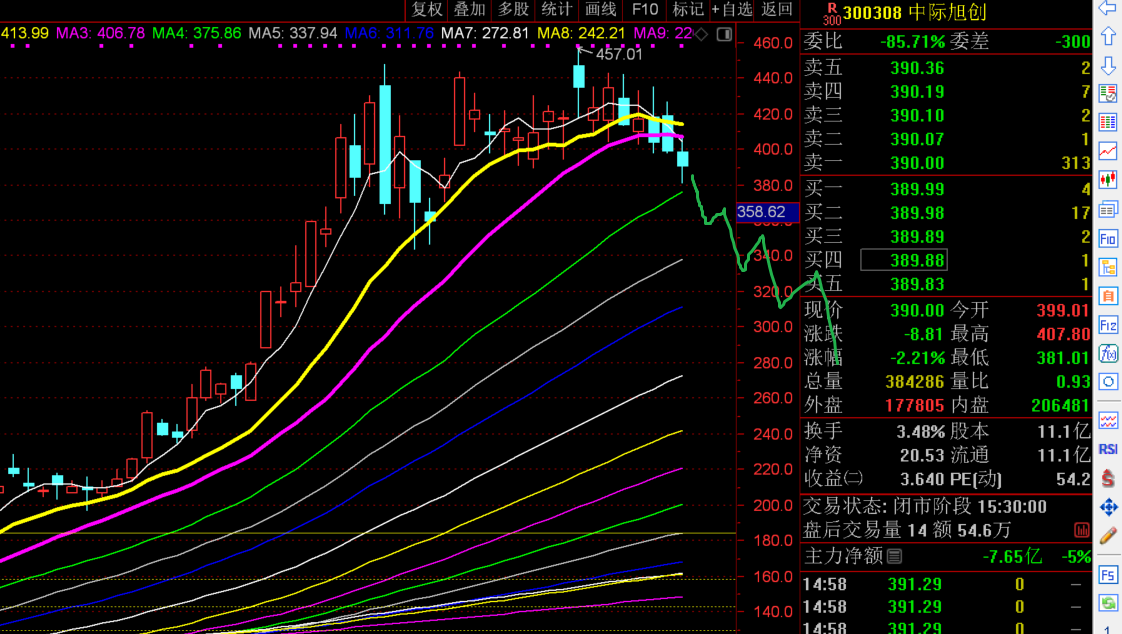Click the 卖一 price 390.00
1122x634 pixels.
coord(917,163)
